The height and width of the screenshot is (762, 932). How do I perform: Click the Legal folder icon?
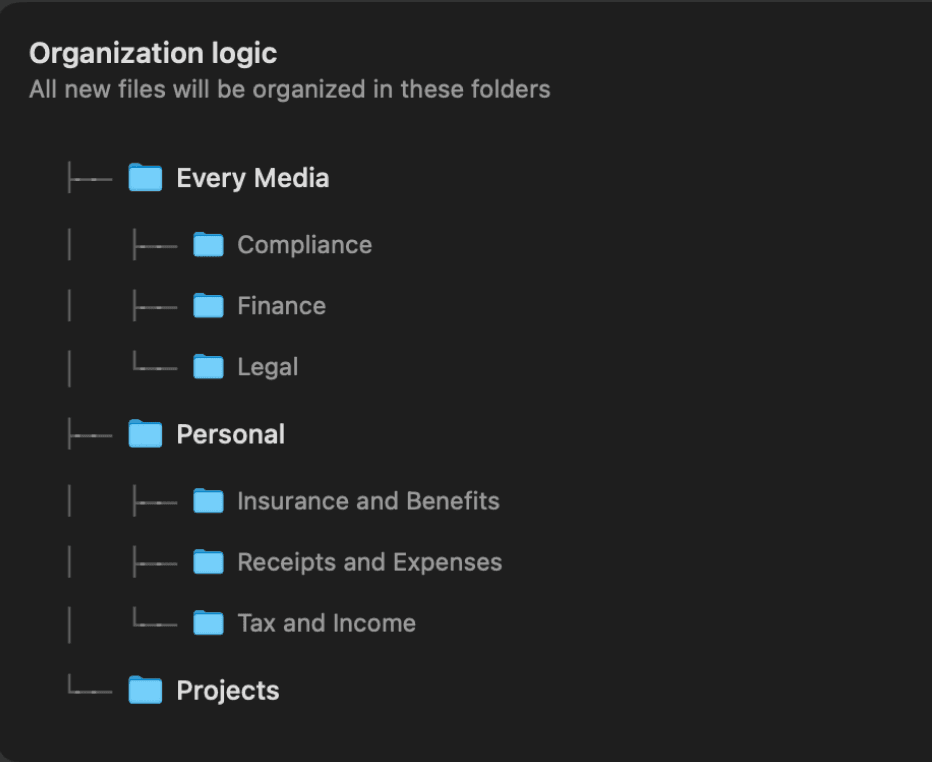(208, 367)
